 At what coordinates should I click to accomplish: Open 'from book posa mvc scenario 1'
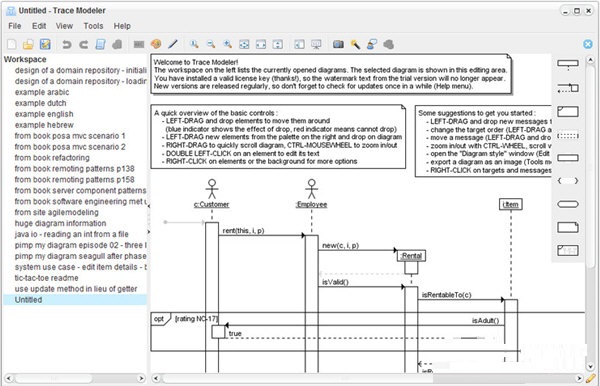(70, 136)
